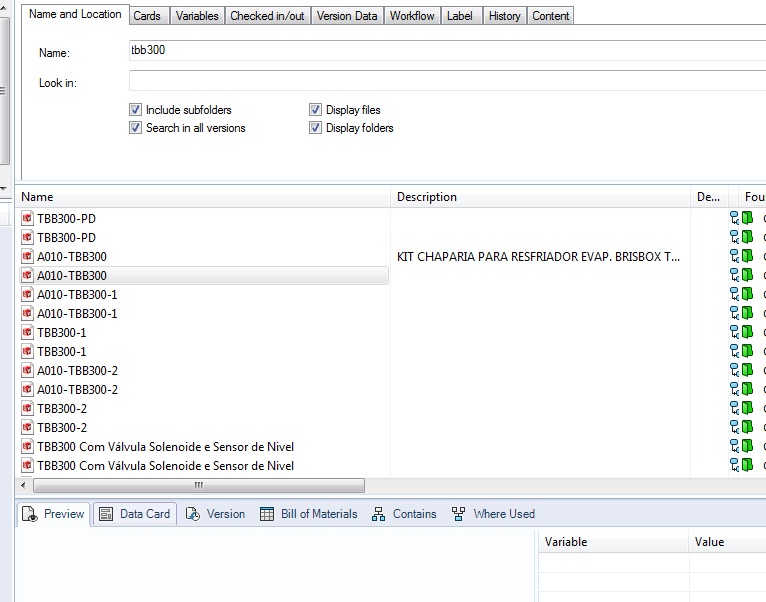Open the Preview tab

pos(54,514)
